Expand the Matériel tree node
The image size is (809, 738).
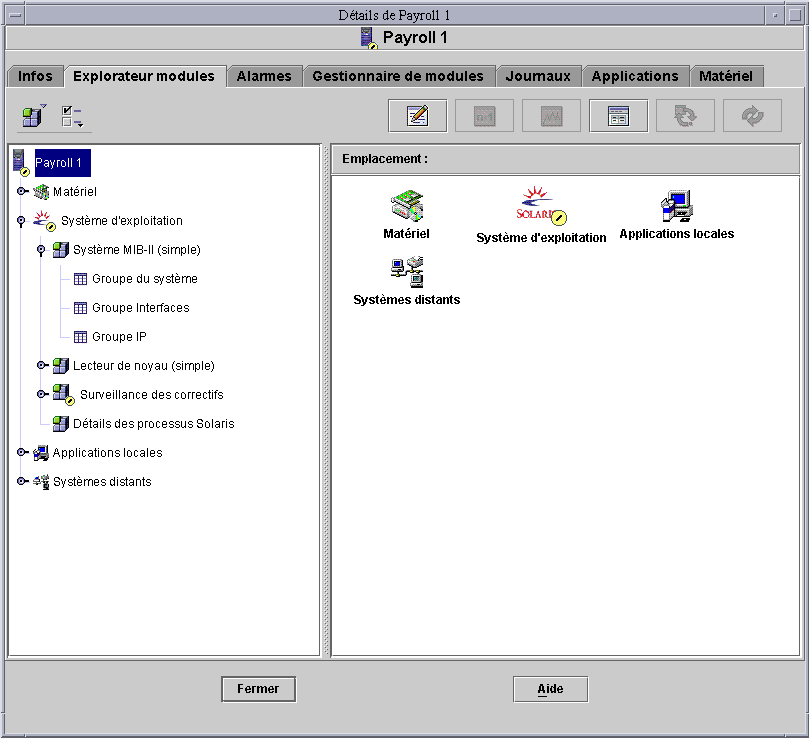[x=22, y=191]
